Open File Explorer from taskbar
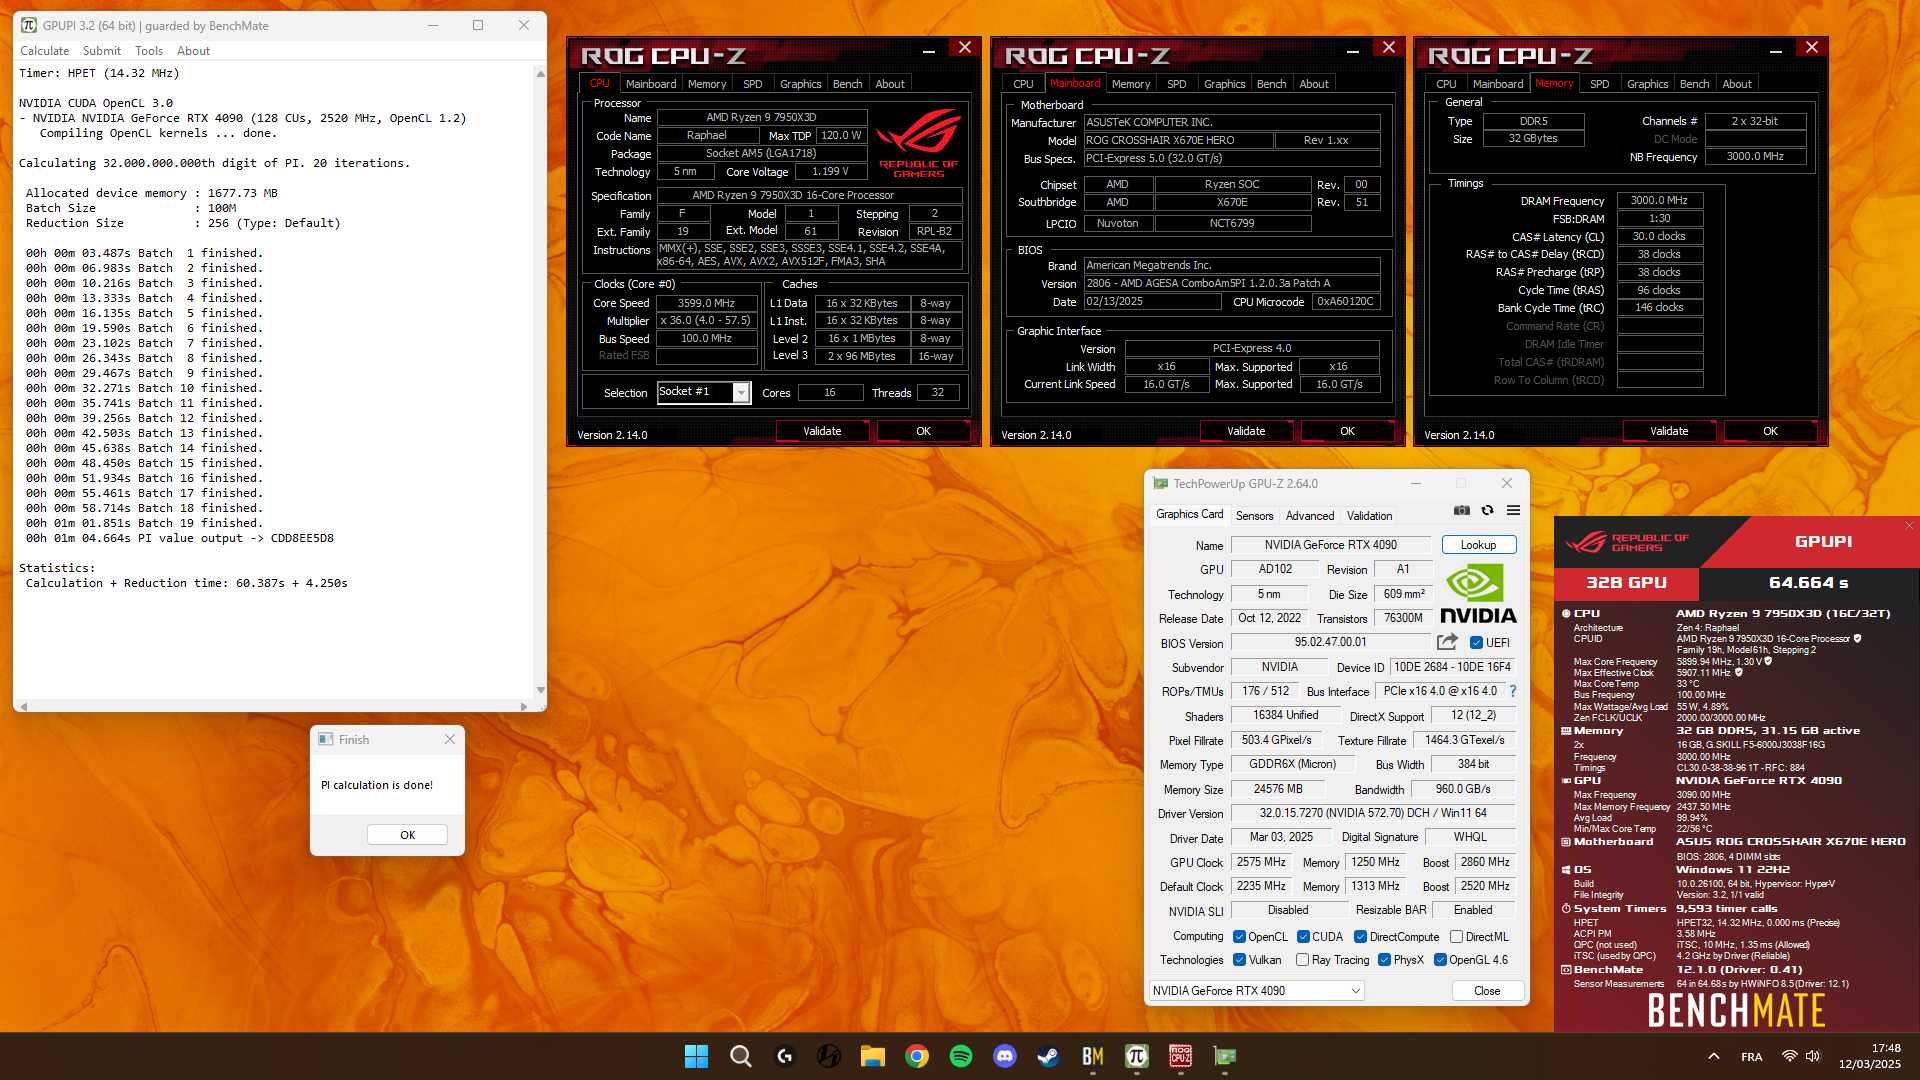Screen dimensions: 1920x1080 (x=872, y=1056)
